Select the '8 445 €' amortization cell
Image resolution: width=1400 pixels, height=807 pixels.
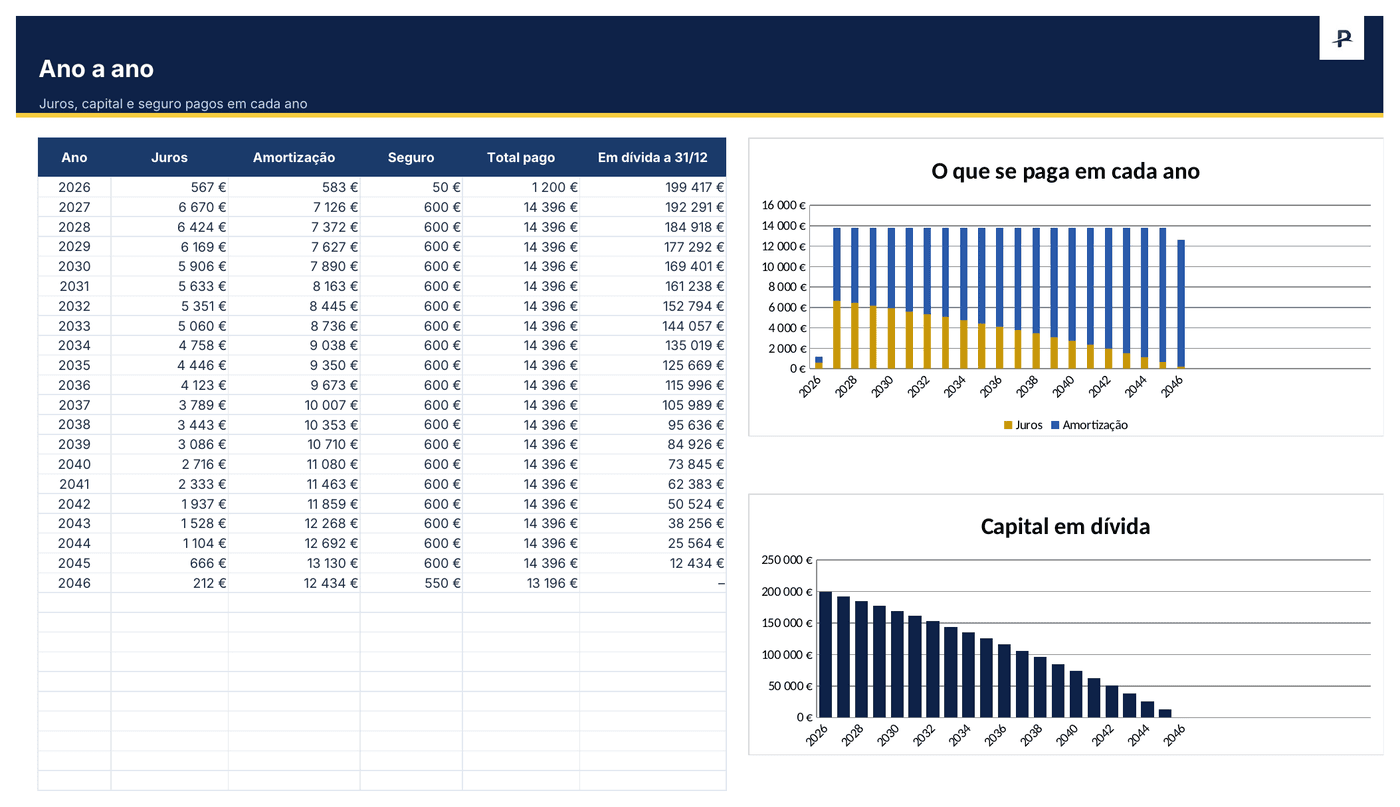(294, 306)
